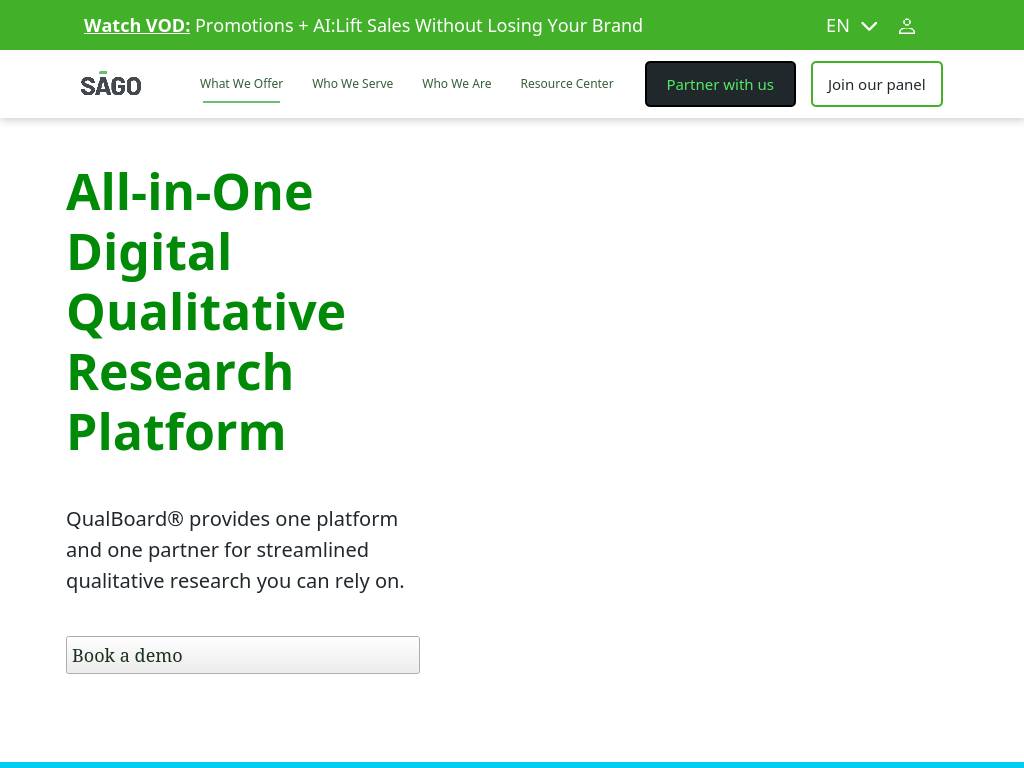Click the All-in-One Digital Qualitative heading
The width and height of the screenshot is (1024, 768).
[206, 312]
